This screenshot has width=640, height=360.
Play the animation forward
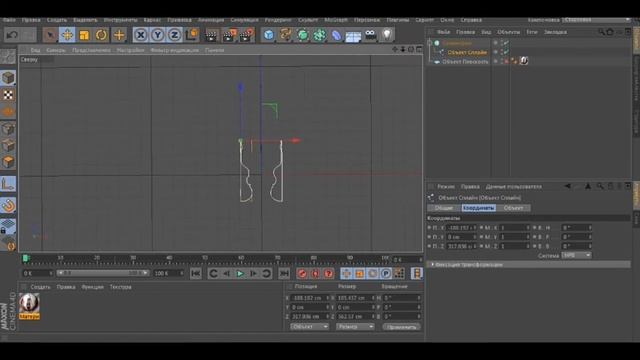pyautogui.click(x=240, y=273)
